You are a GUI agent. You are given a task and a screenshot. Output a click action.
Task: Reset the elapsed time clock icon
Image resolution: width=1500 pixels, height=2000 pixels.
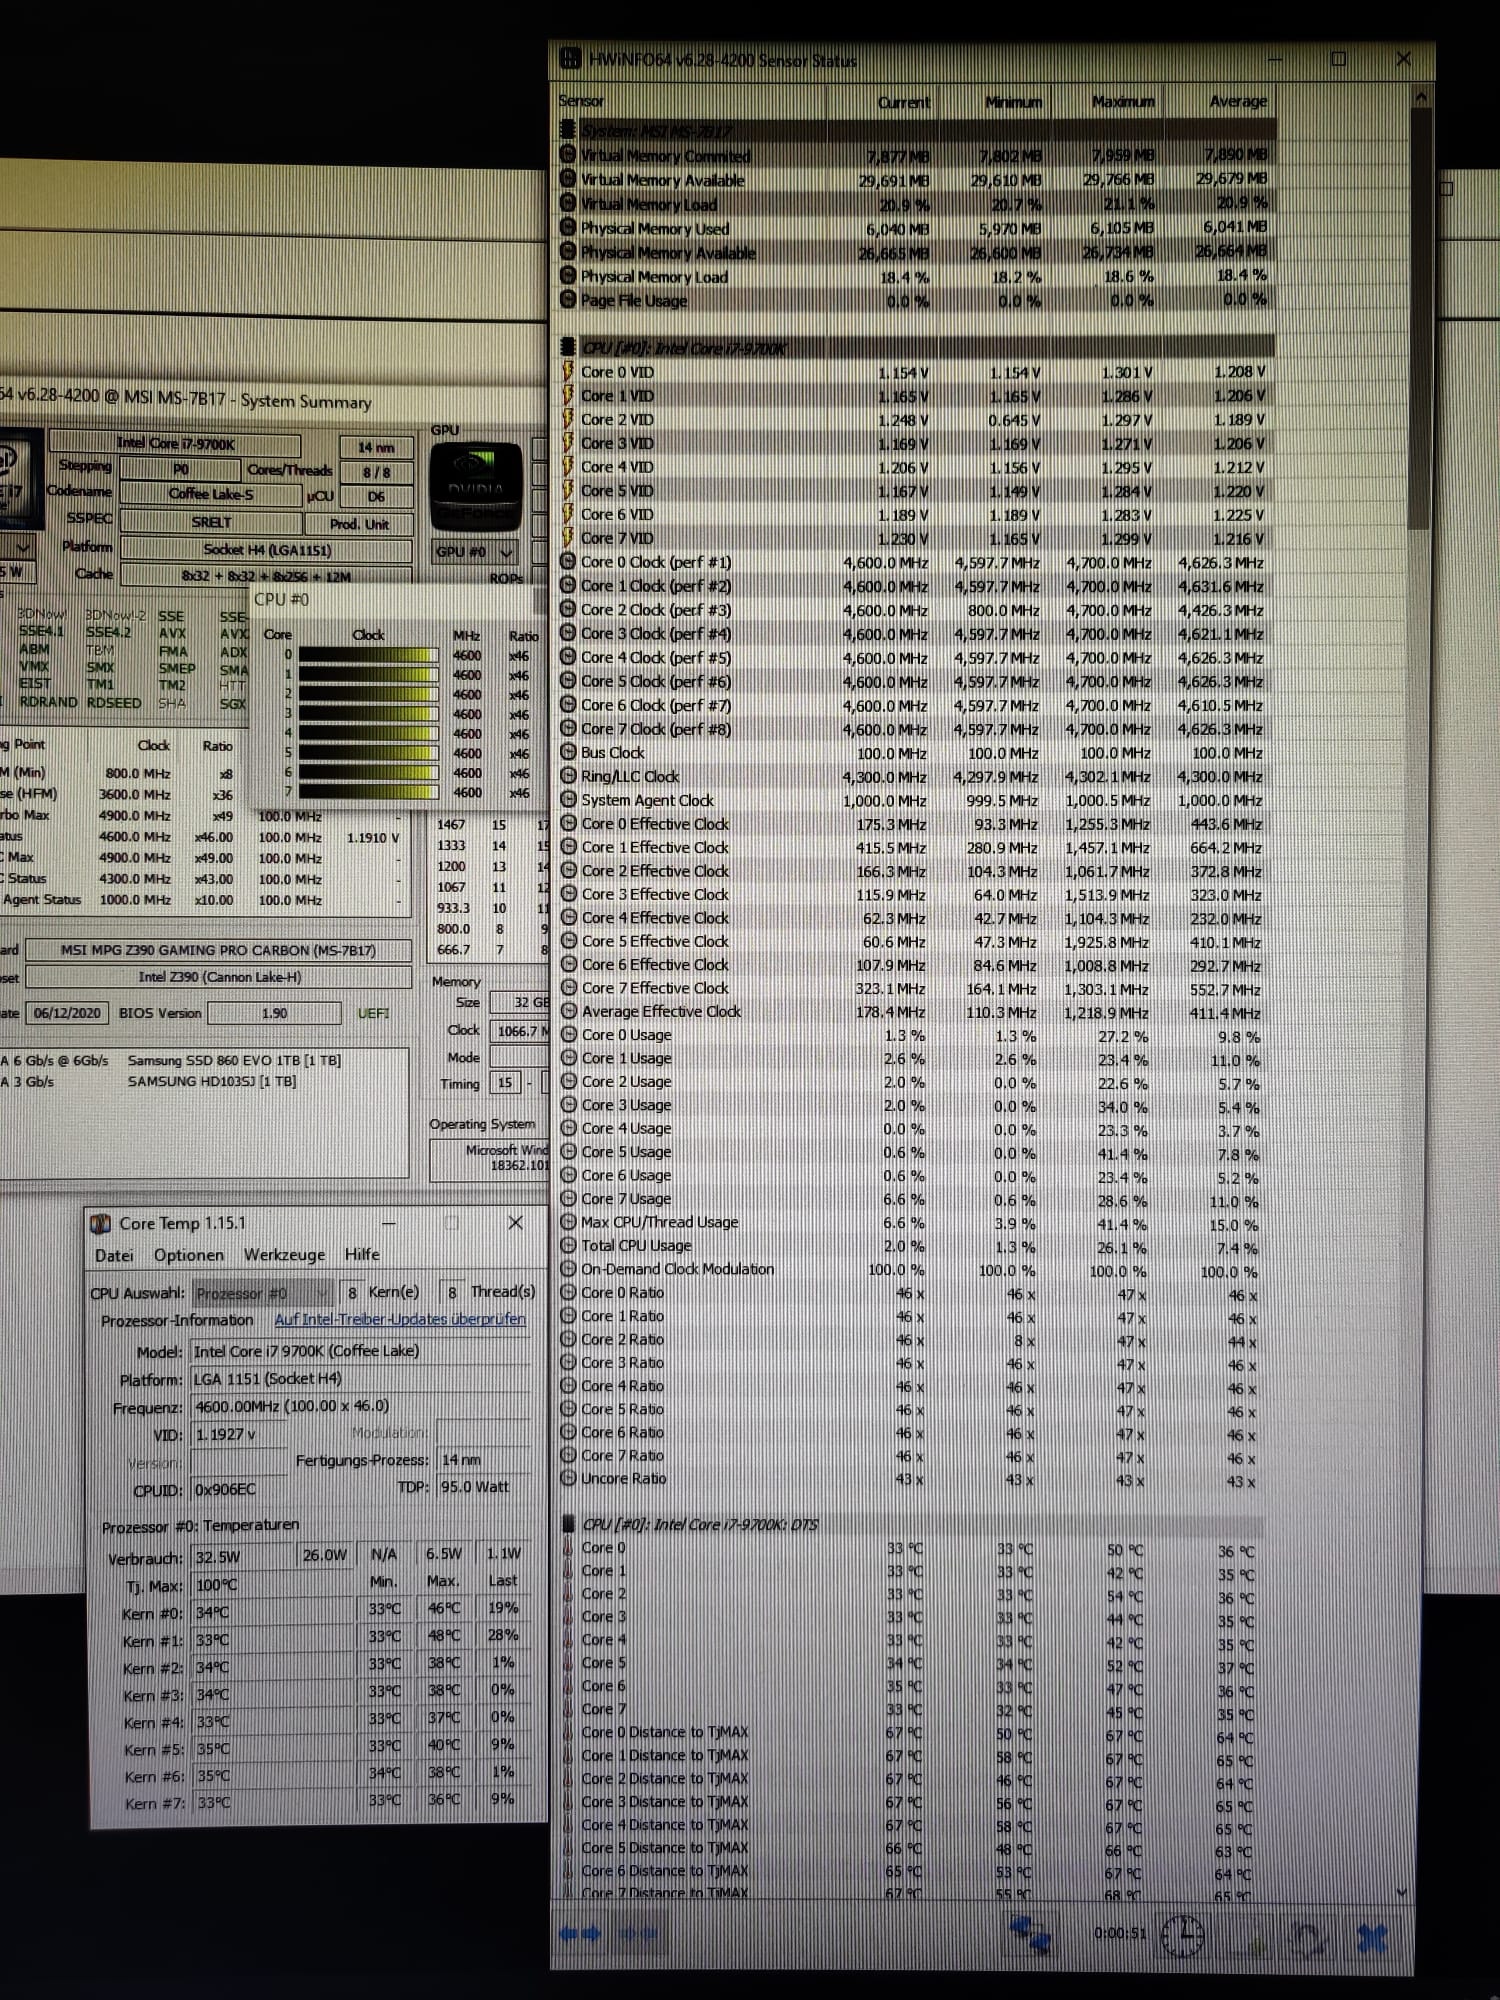1184,1936
